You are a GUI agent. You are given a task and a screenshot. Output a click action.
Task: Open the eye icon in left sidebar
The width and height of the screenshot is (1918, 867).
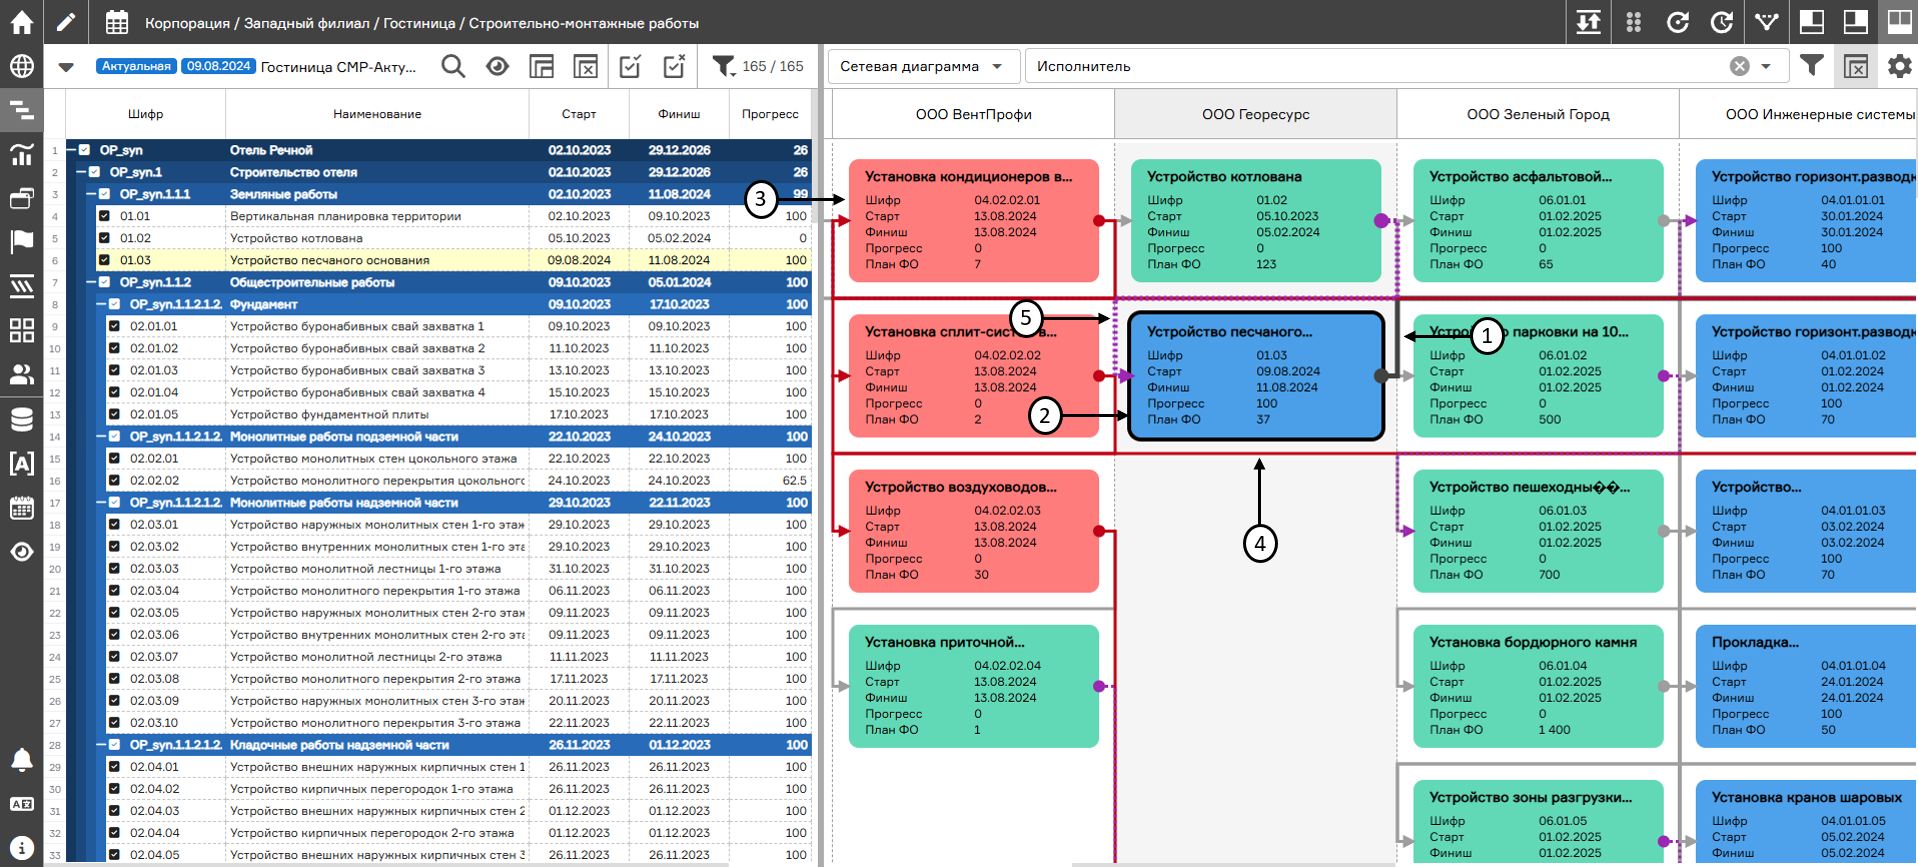pyautogui.click(x=21, y=551)
